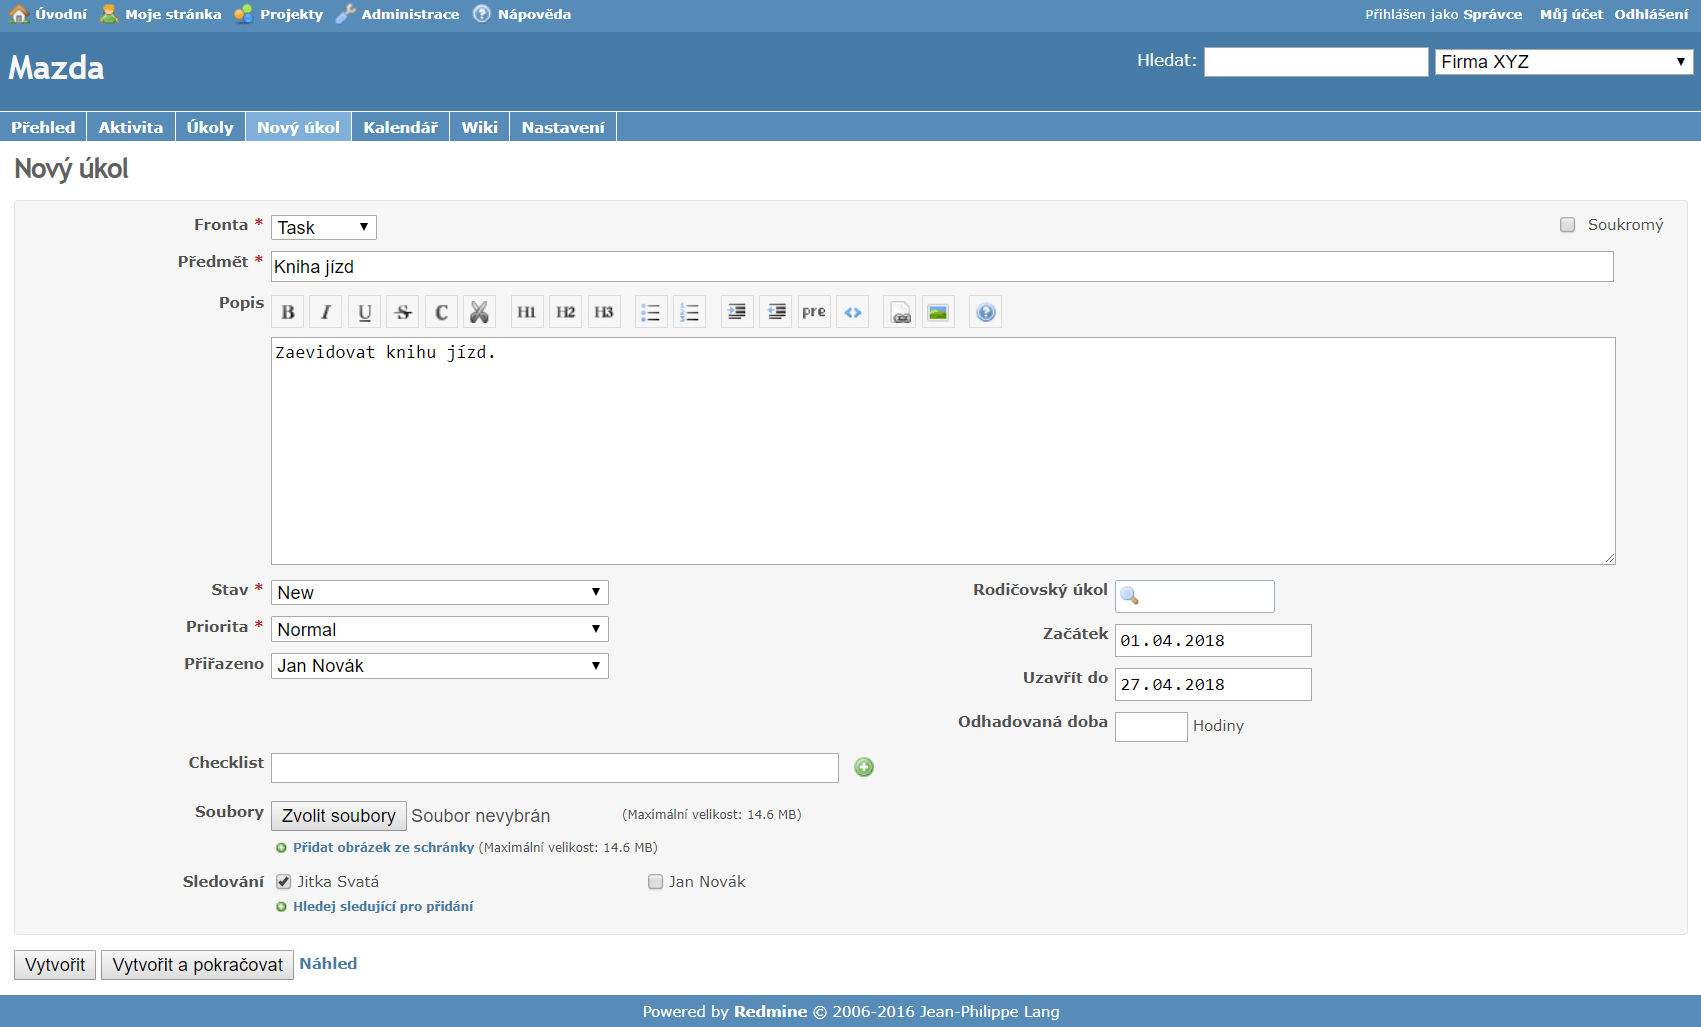Open the Přiřazeno assignee dropdown
This screenshot has height=1027, width=1701.
(x=439, y=666)
